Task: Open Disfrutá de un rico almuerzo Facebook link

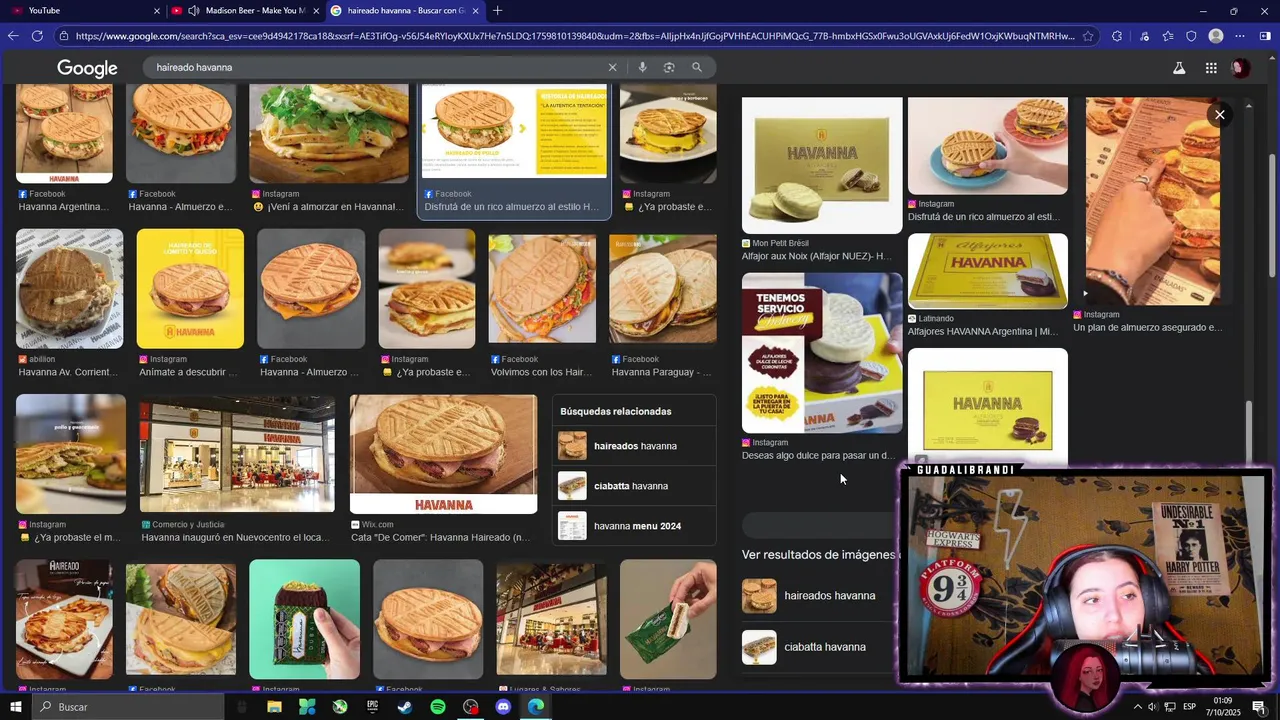Action: pos(512,207)
